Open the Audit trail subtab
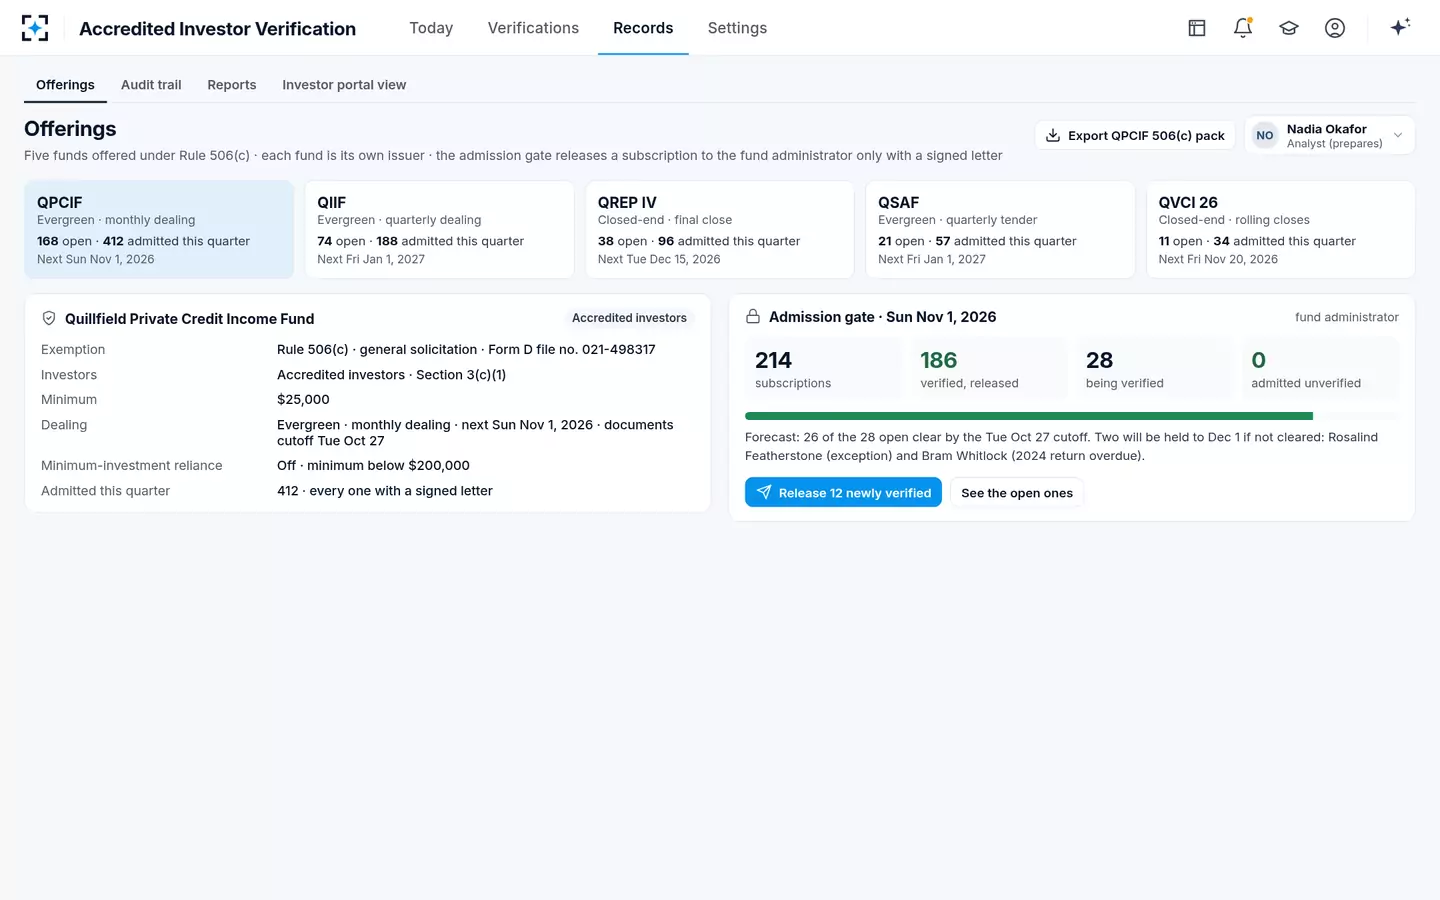Screen dimensions: 1440x900 (x=151, y=85)
